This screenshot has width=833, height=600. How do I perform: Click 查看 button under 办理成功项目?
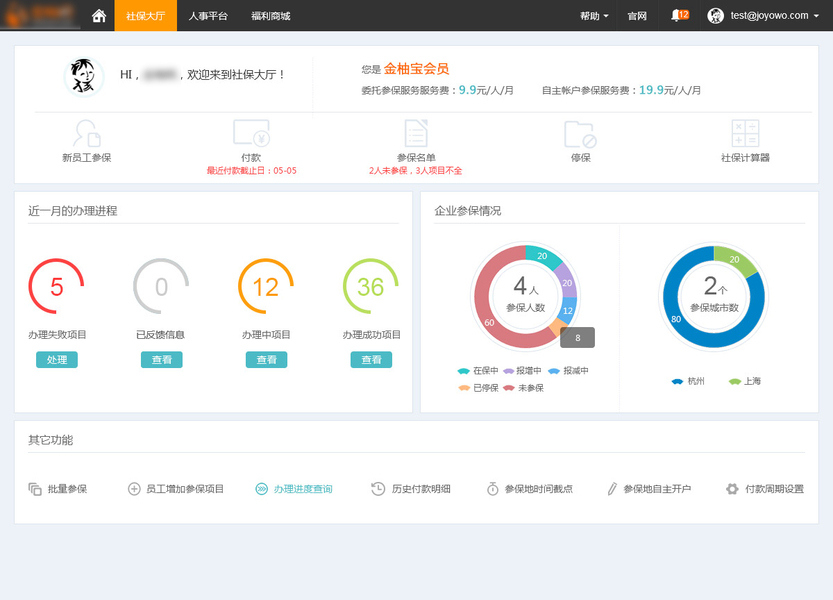(x=371, y=360)
